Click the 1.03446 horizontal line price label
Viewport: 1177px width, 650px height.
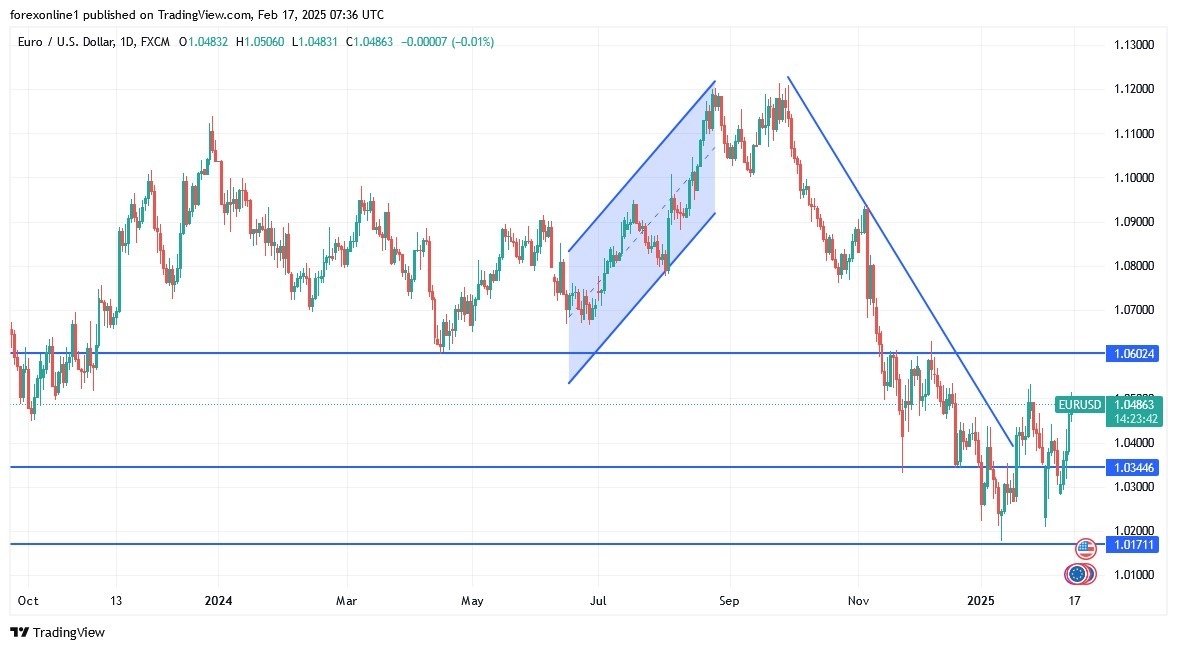pyautogui.click(x=1133, y=467)
